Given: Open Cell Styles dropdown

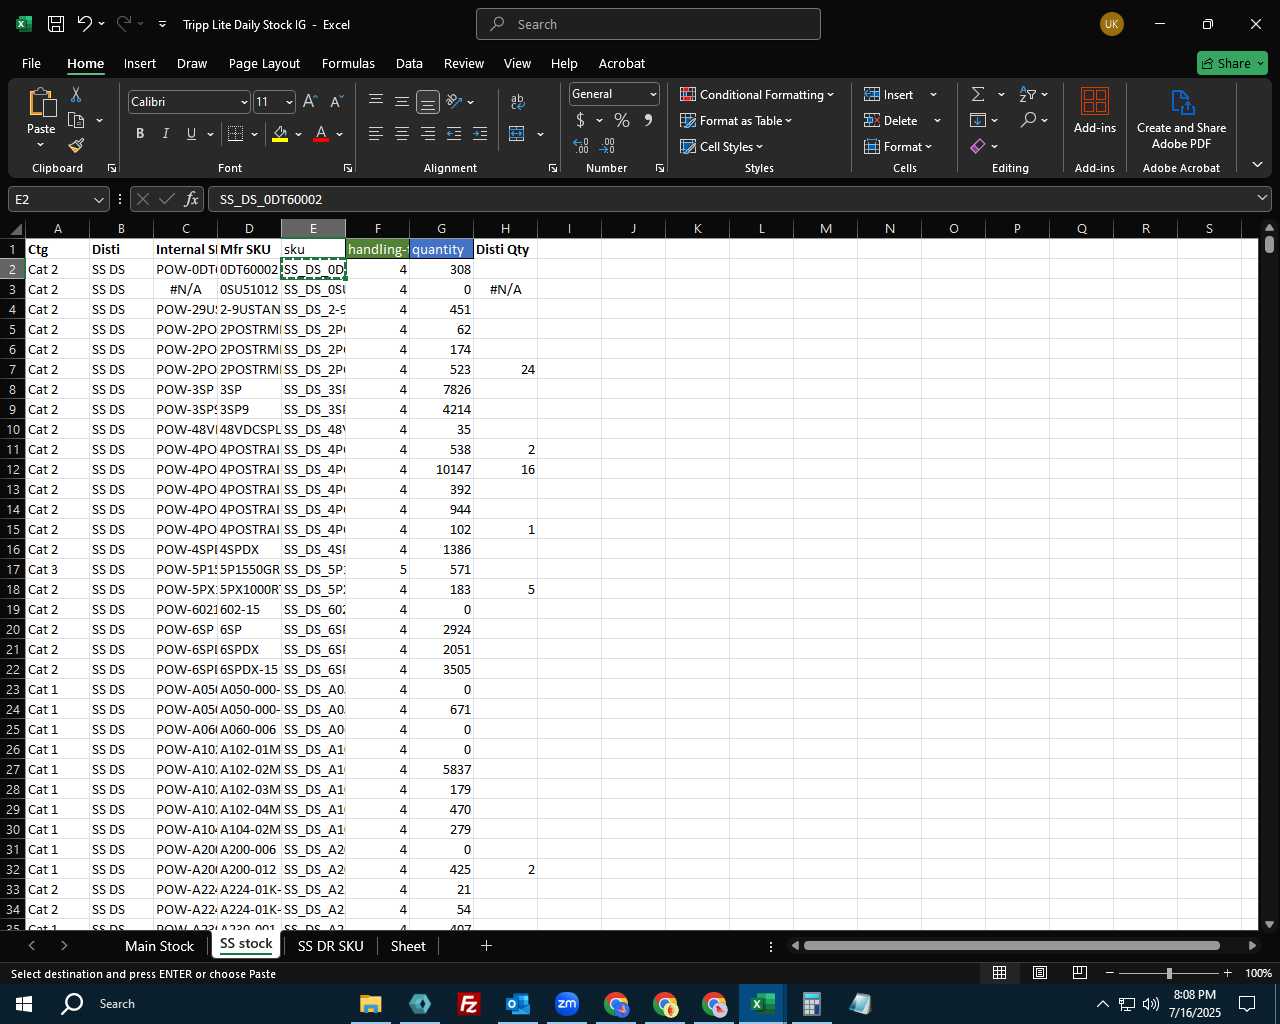Looking at the screenshot, I should (721, 146).
